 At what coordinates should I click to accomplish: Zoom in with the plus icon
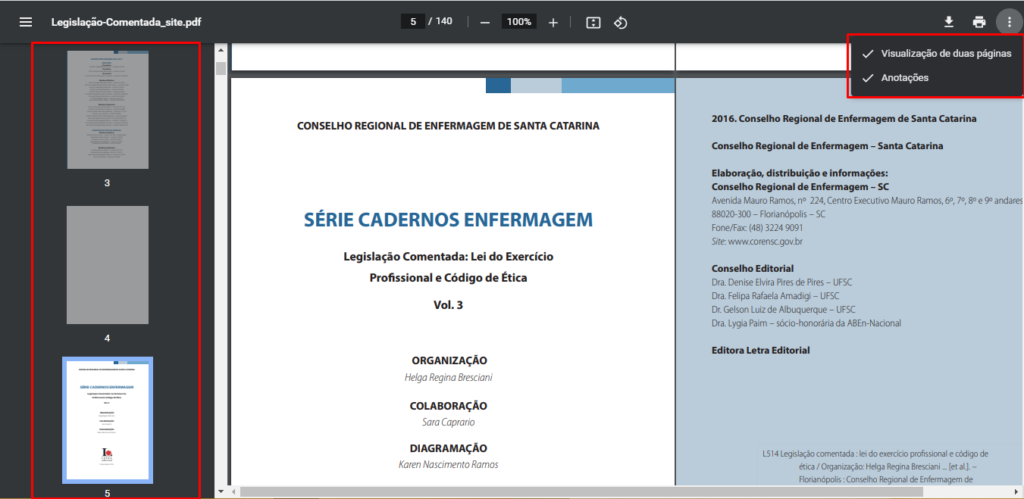coord(553,22)
